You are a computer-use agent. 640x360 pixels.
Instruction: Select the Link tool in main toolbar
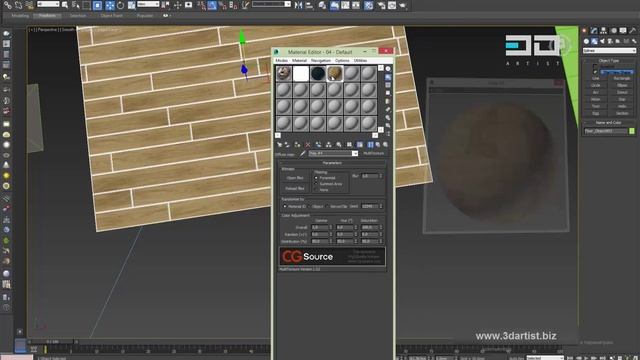point(7,5)
